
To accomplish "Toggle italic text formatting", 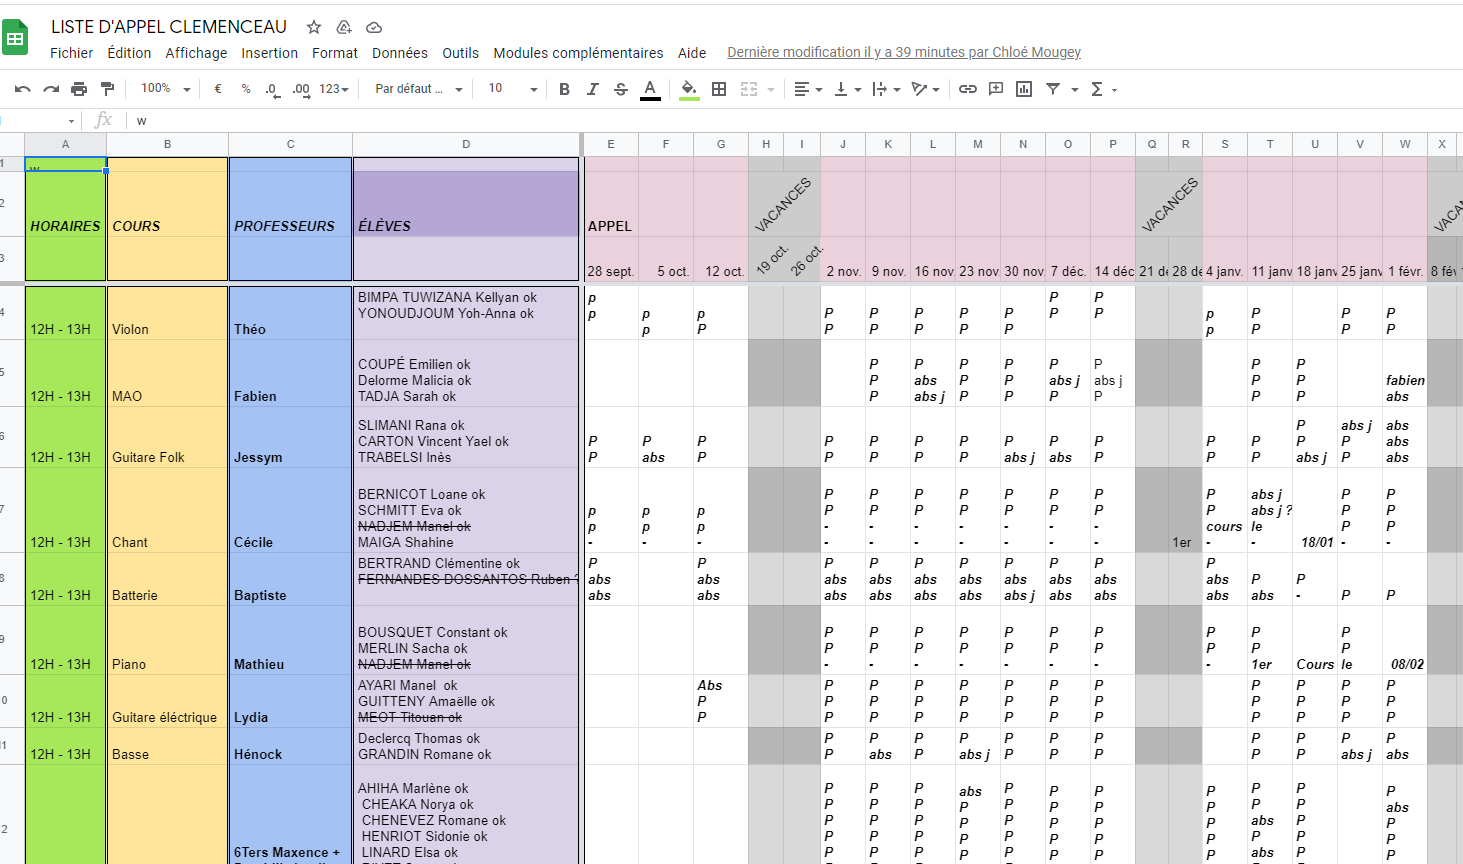I will coord(592,89).
